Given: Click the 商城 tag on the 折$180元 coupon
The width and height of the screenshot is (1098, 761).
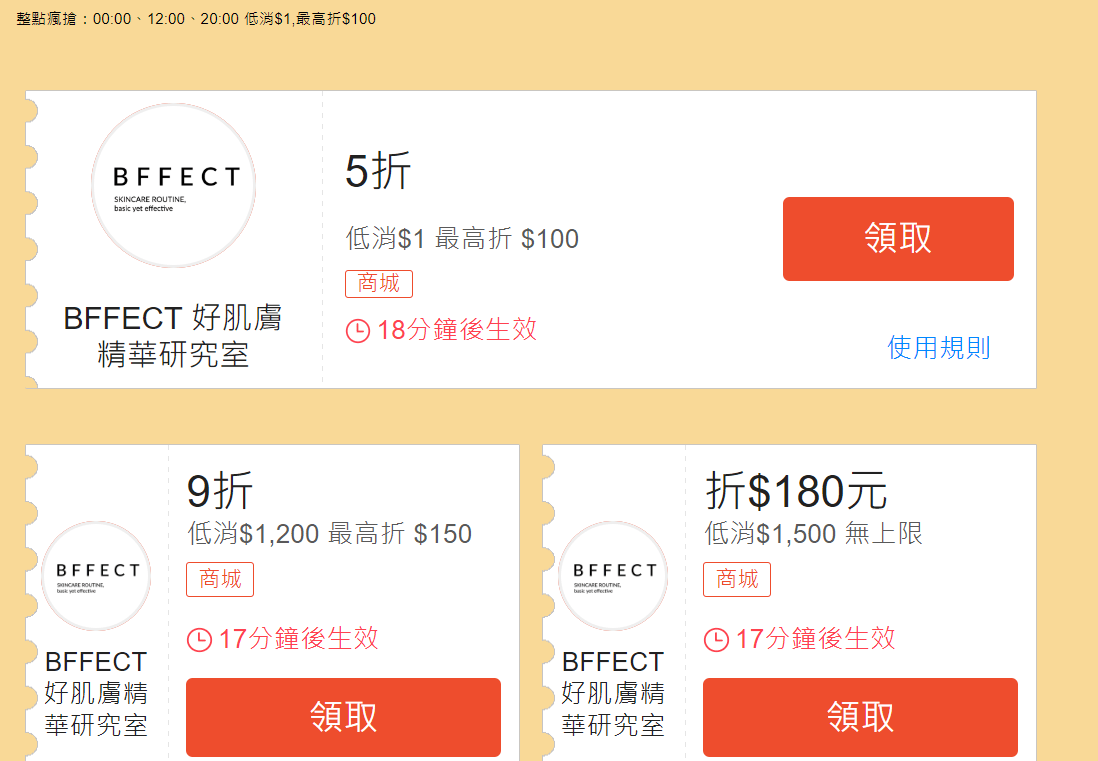Looking at the screenshot, I should click(x=737, y=579).
